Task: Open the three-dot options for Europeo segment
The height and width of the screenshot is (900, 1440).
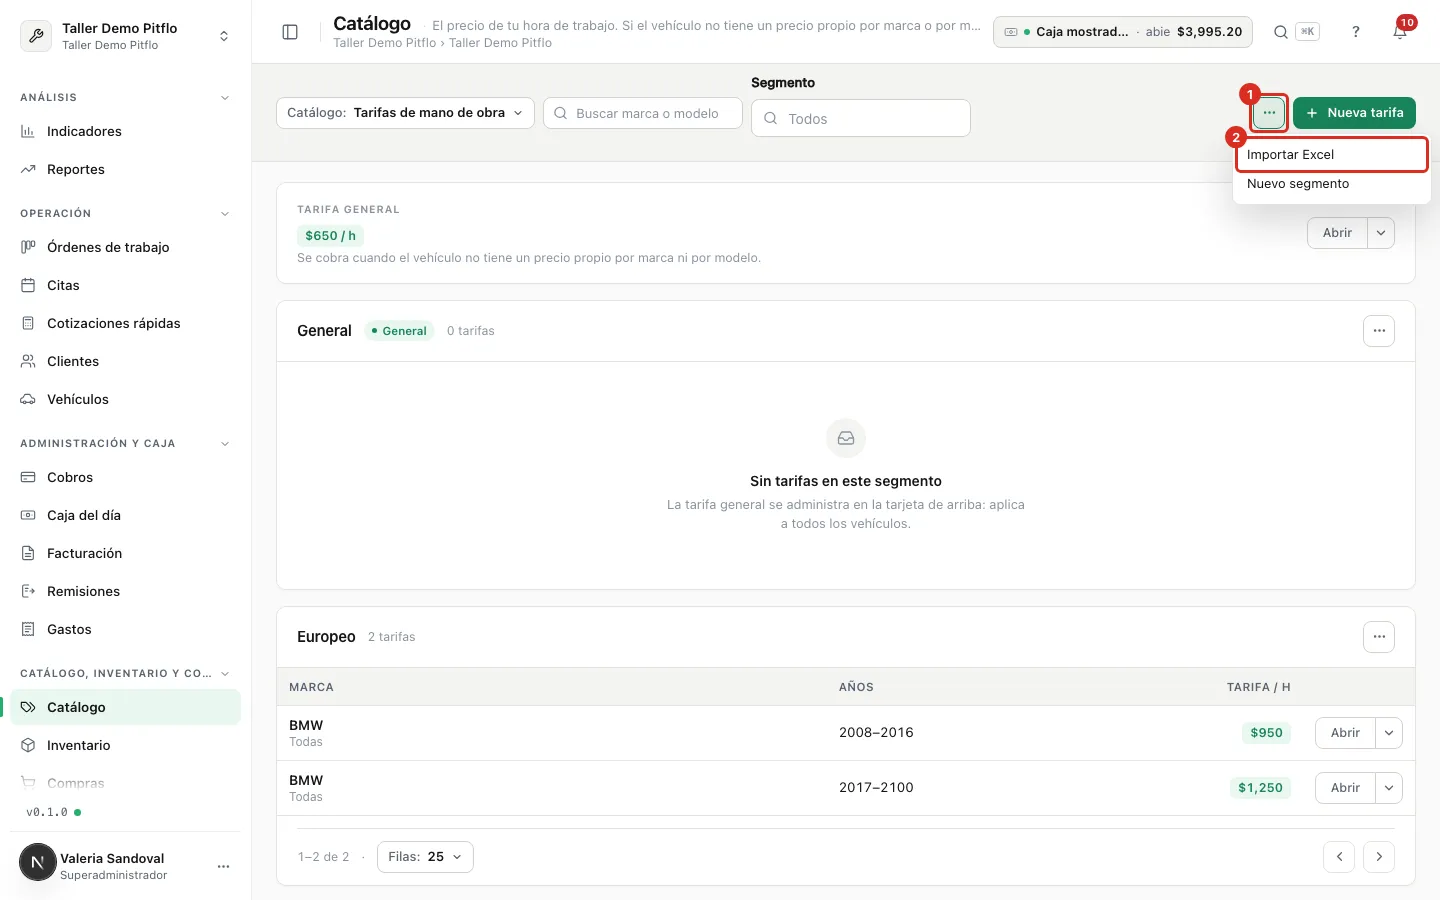Action: [1379, 637]
